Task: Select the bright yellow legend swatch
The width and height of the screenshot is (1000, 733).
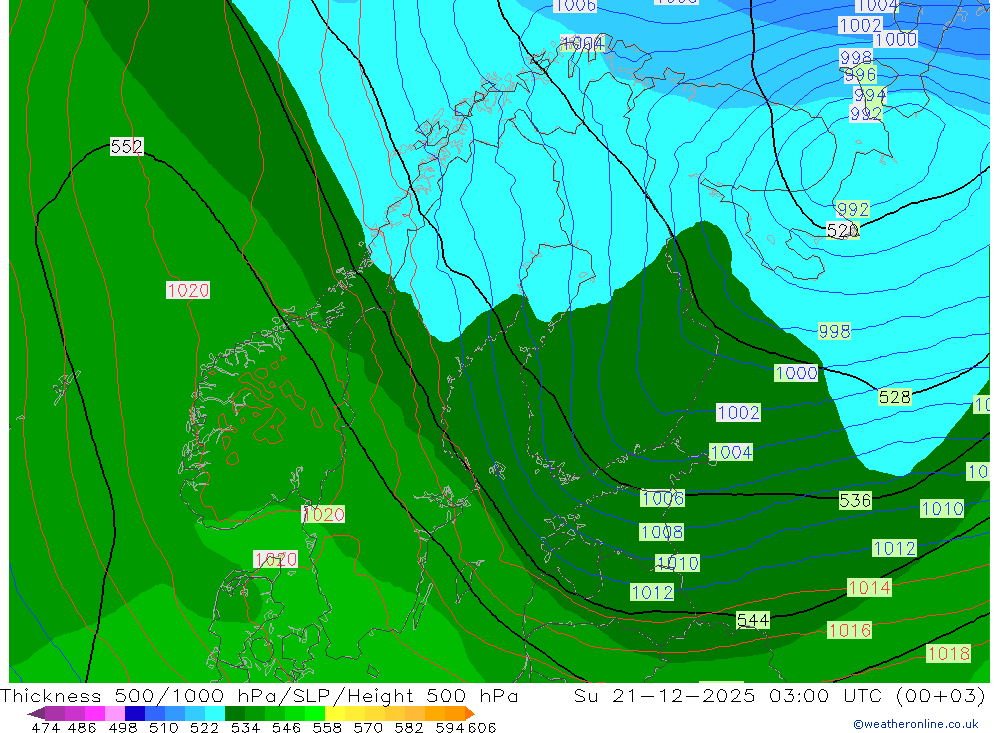Action: (335, 713)
